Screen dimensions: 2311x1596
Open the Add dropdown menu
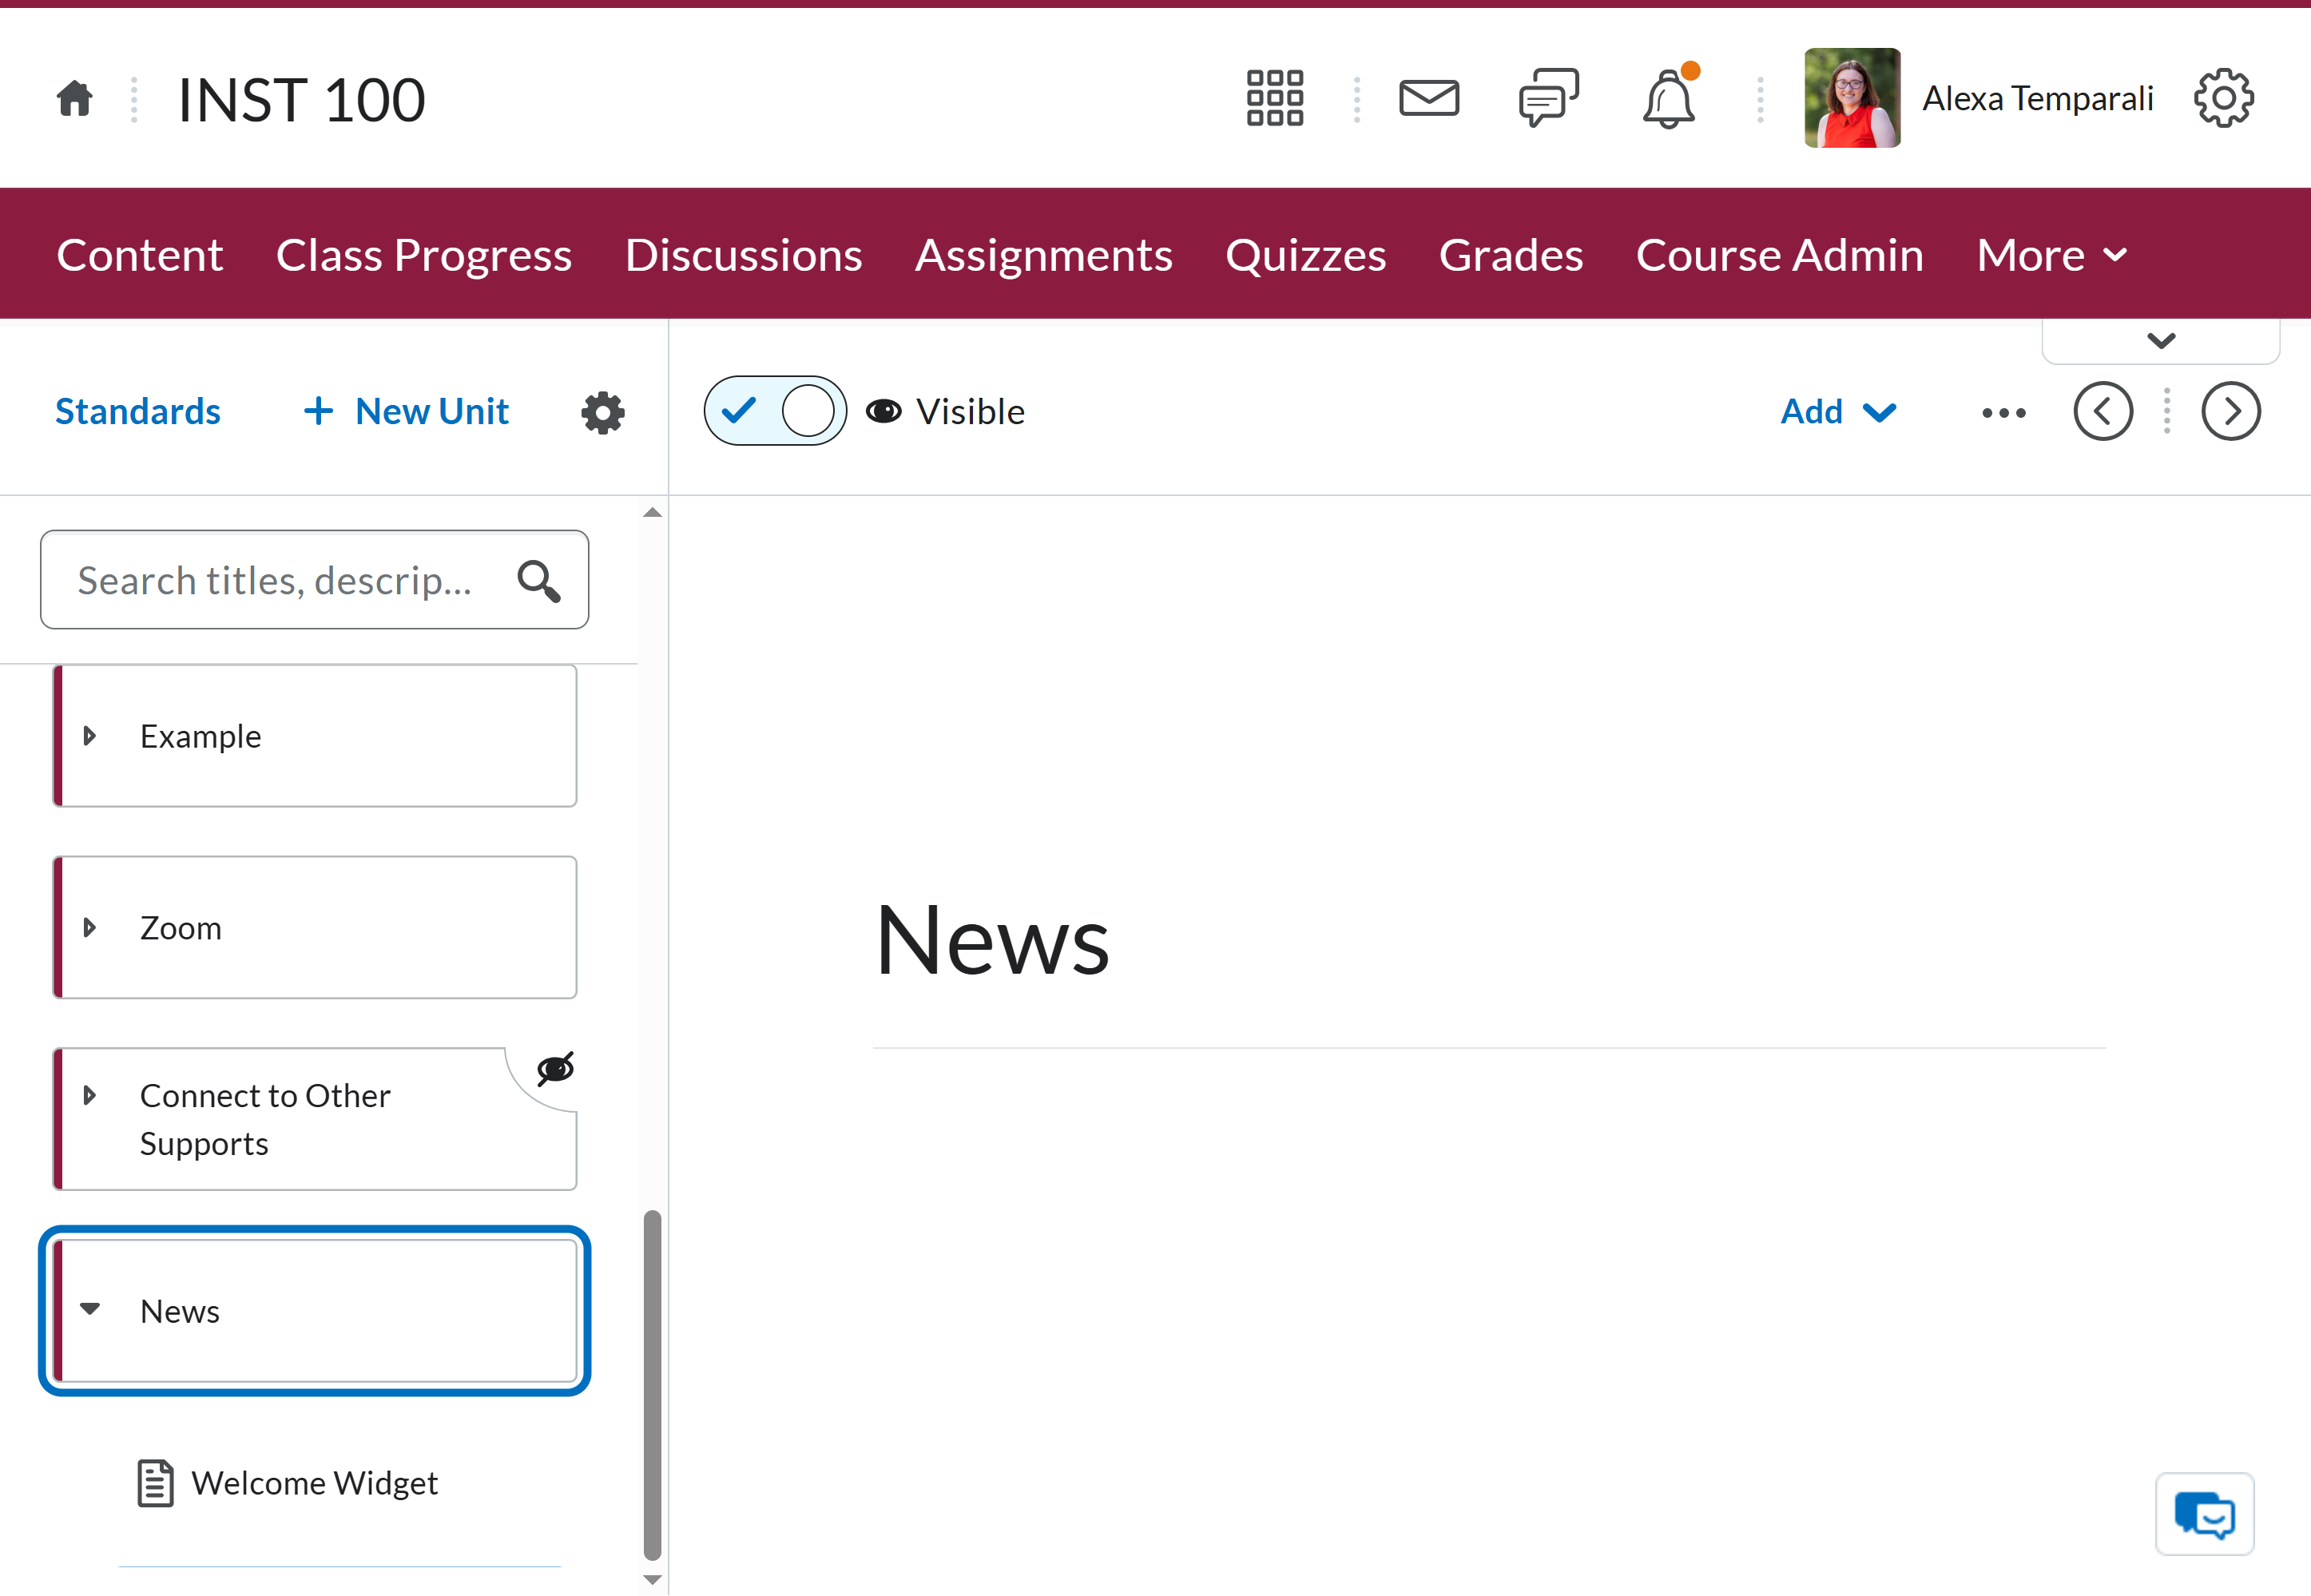1838,412
